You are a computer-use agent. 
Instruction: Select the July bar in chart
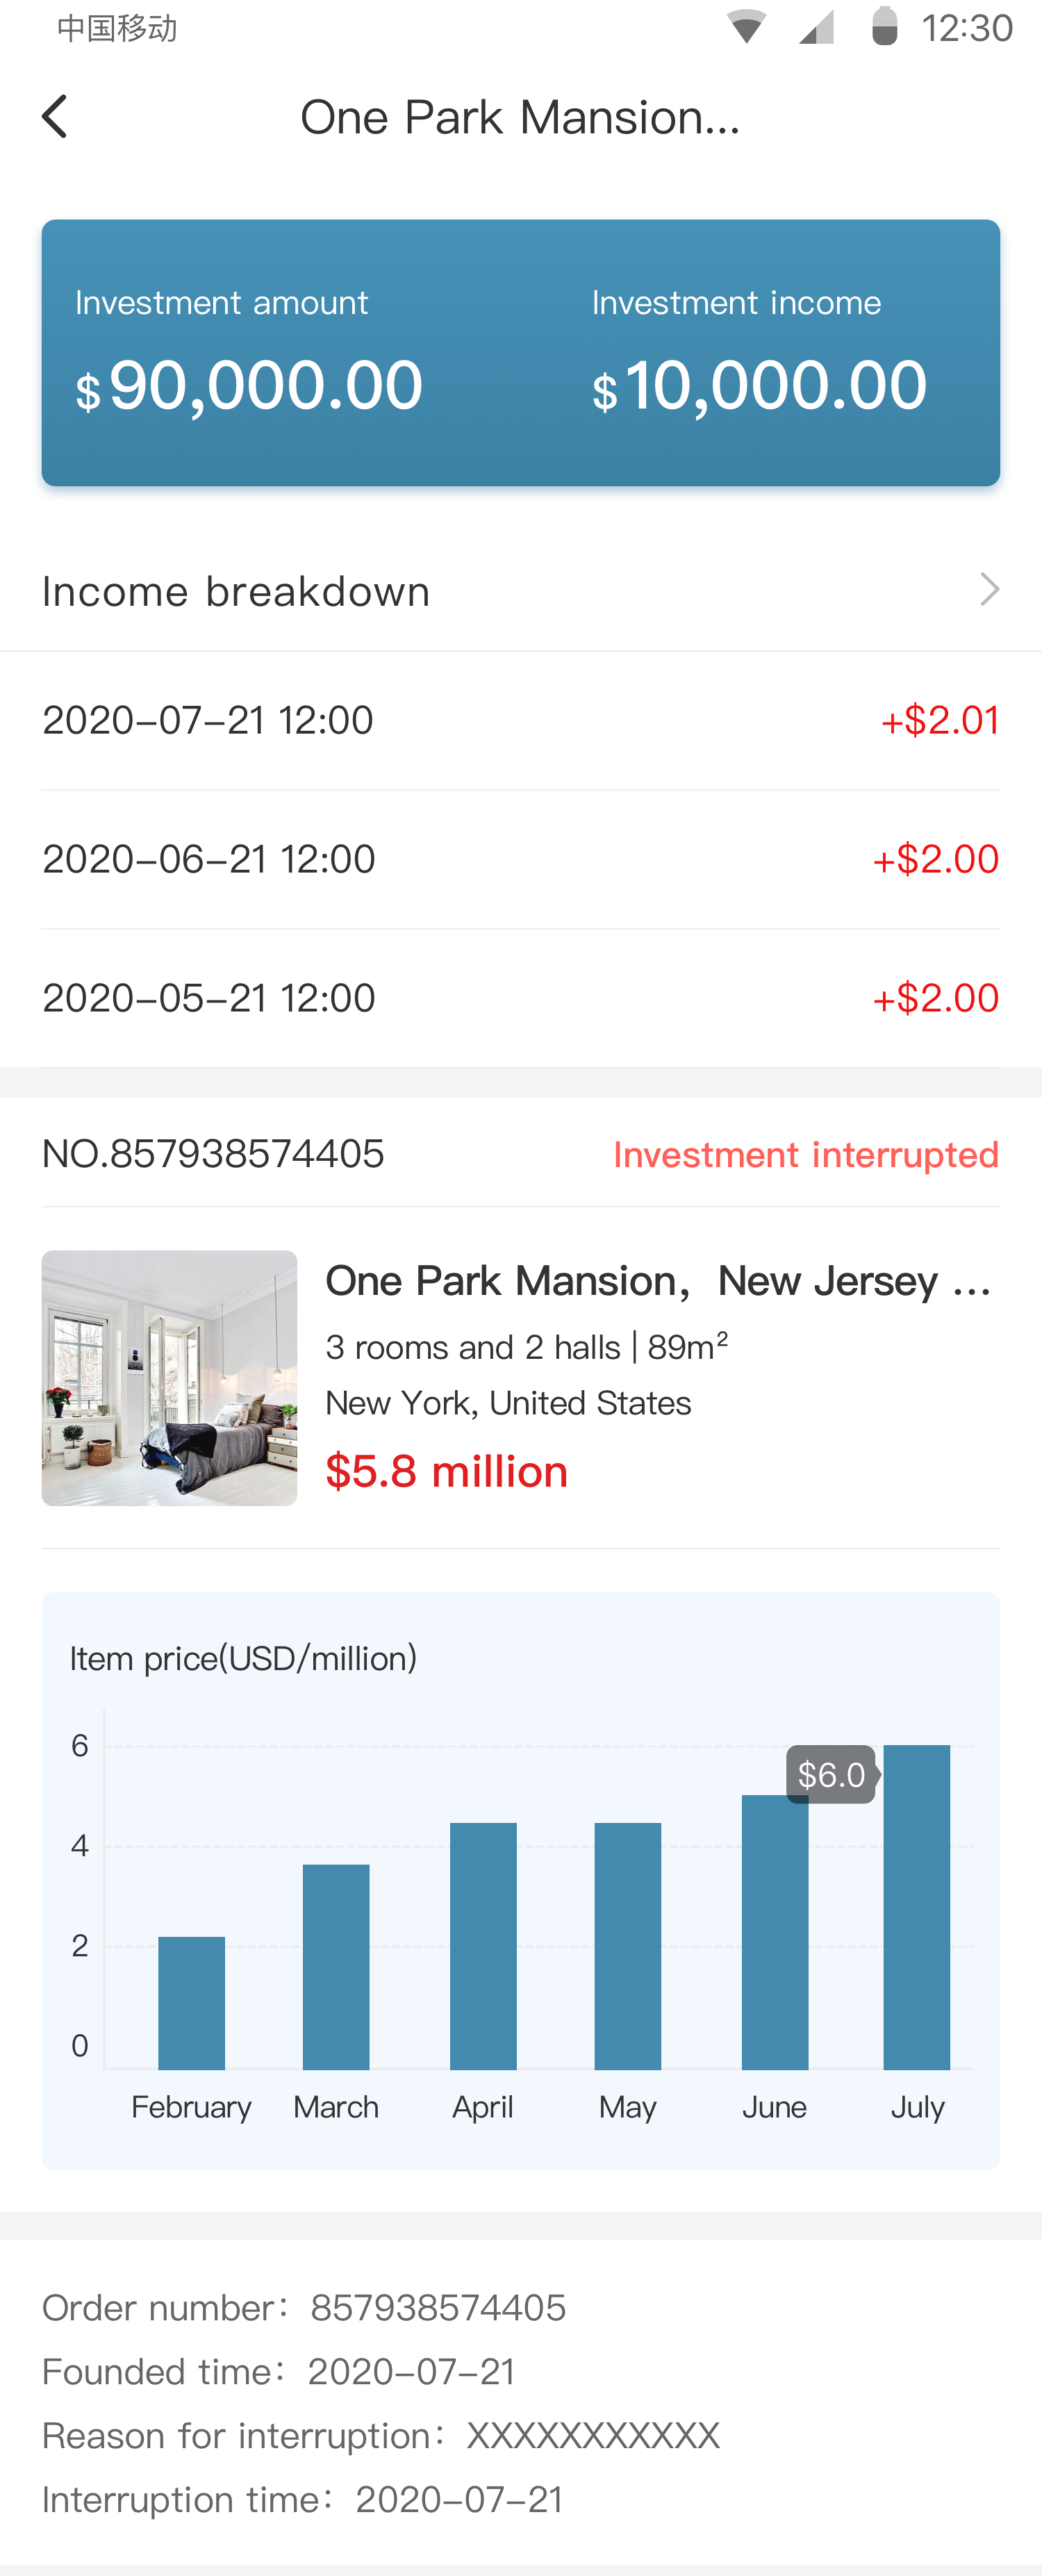tap(916, 1906)
